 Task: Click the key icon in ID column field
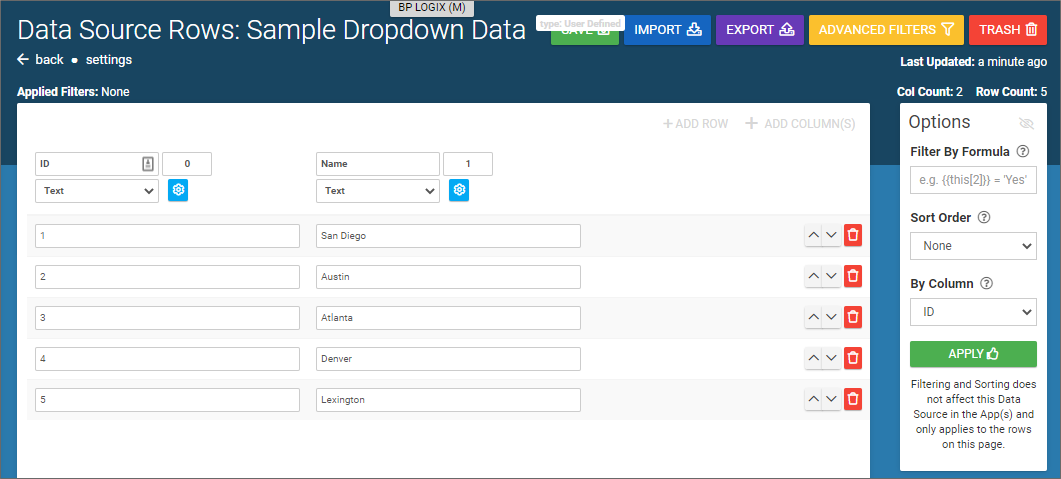(147, 164)
